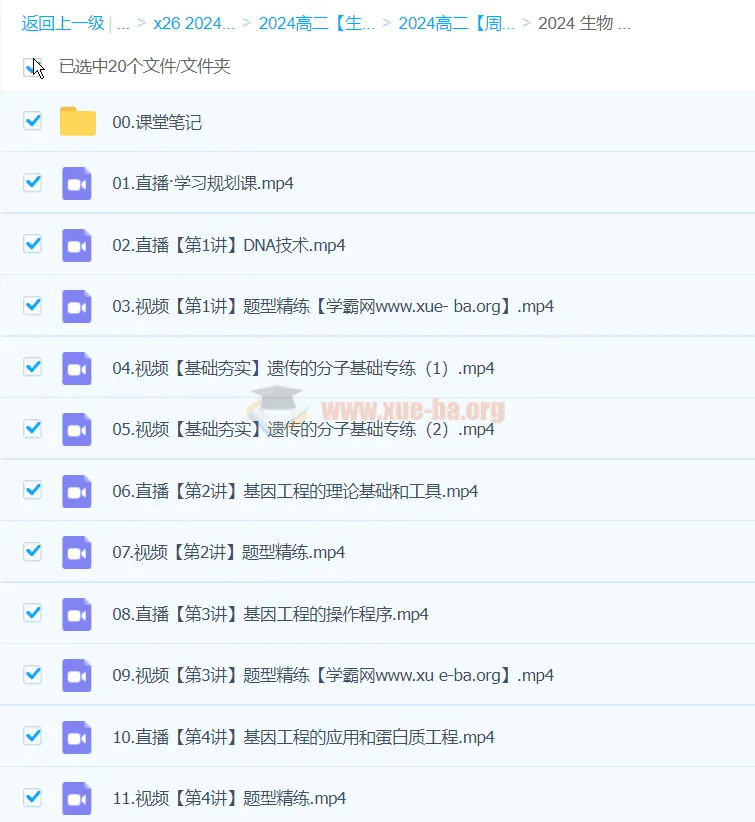Viewport: 755px width, 822px height.
Task: Click video icon for 04.视频 遗传的分子基础专练（1）
Action: tap(77, 368)
